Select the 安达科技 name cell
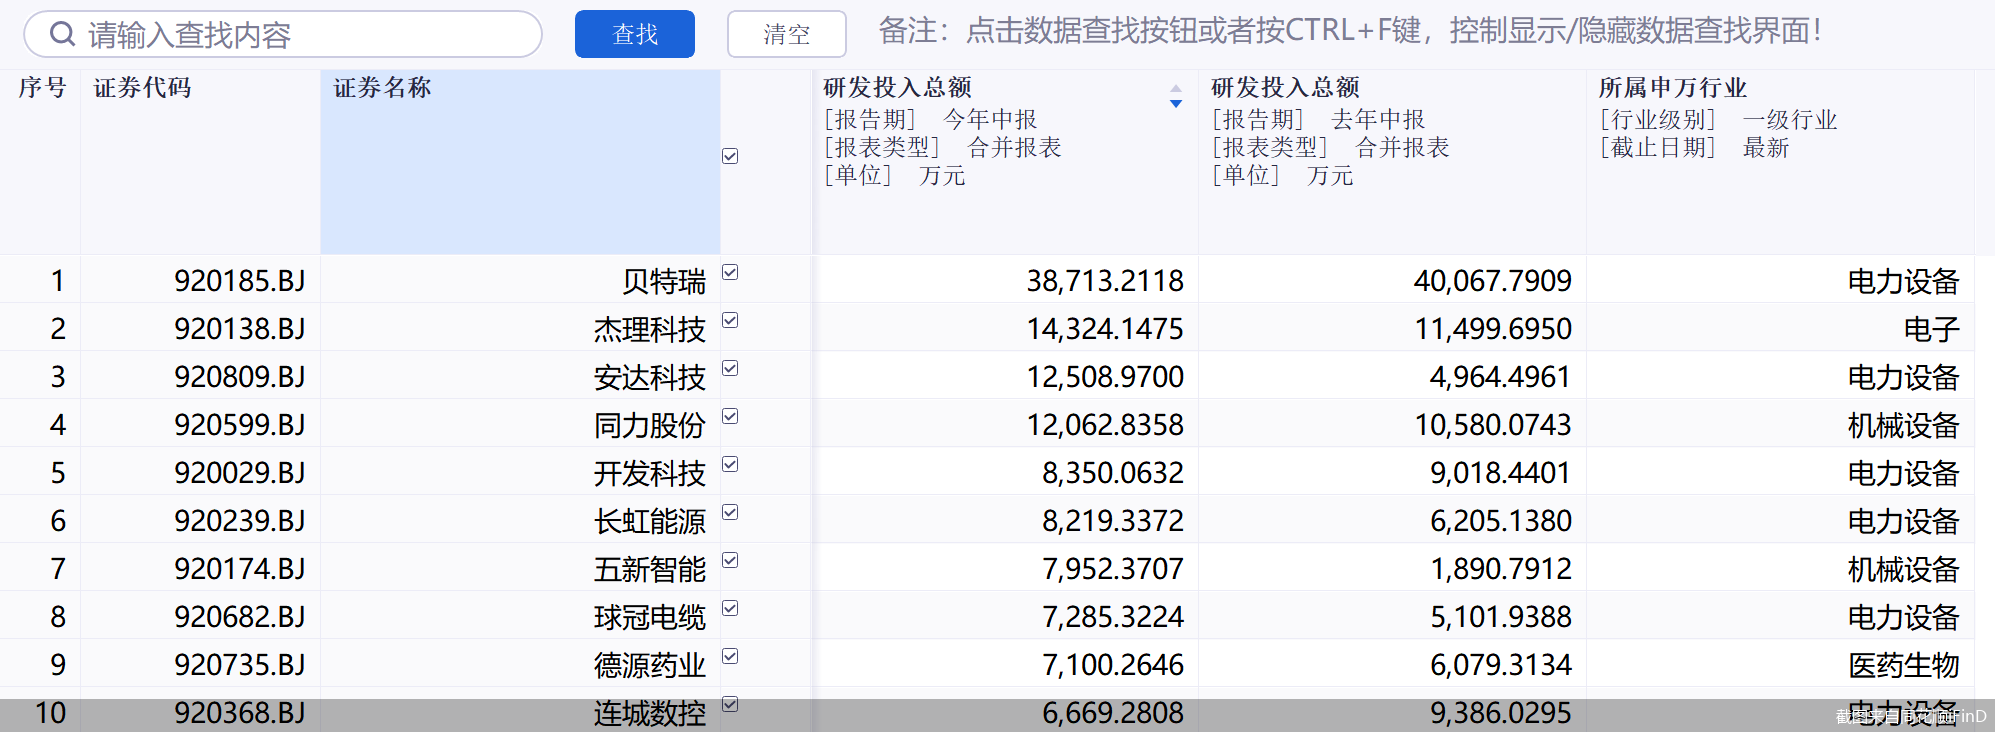This screenshot has width=1995, height=732. point(520,375)
